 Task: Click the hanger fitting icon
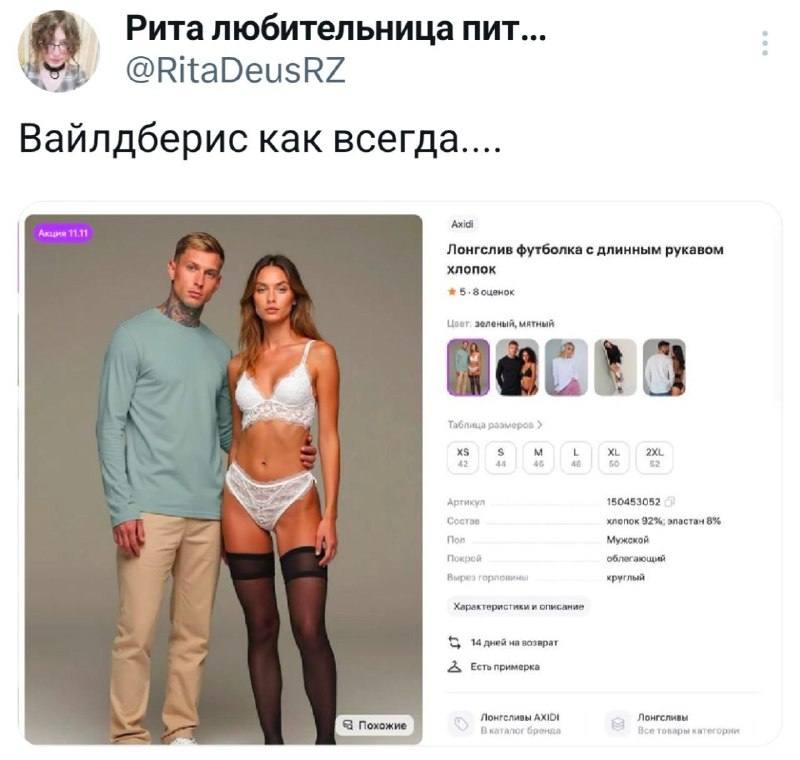click(454, 667)
